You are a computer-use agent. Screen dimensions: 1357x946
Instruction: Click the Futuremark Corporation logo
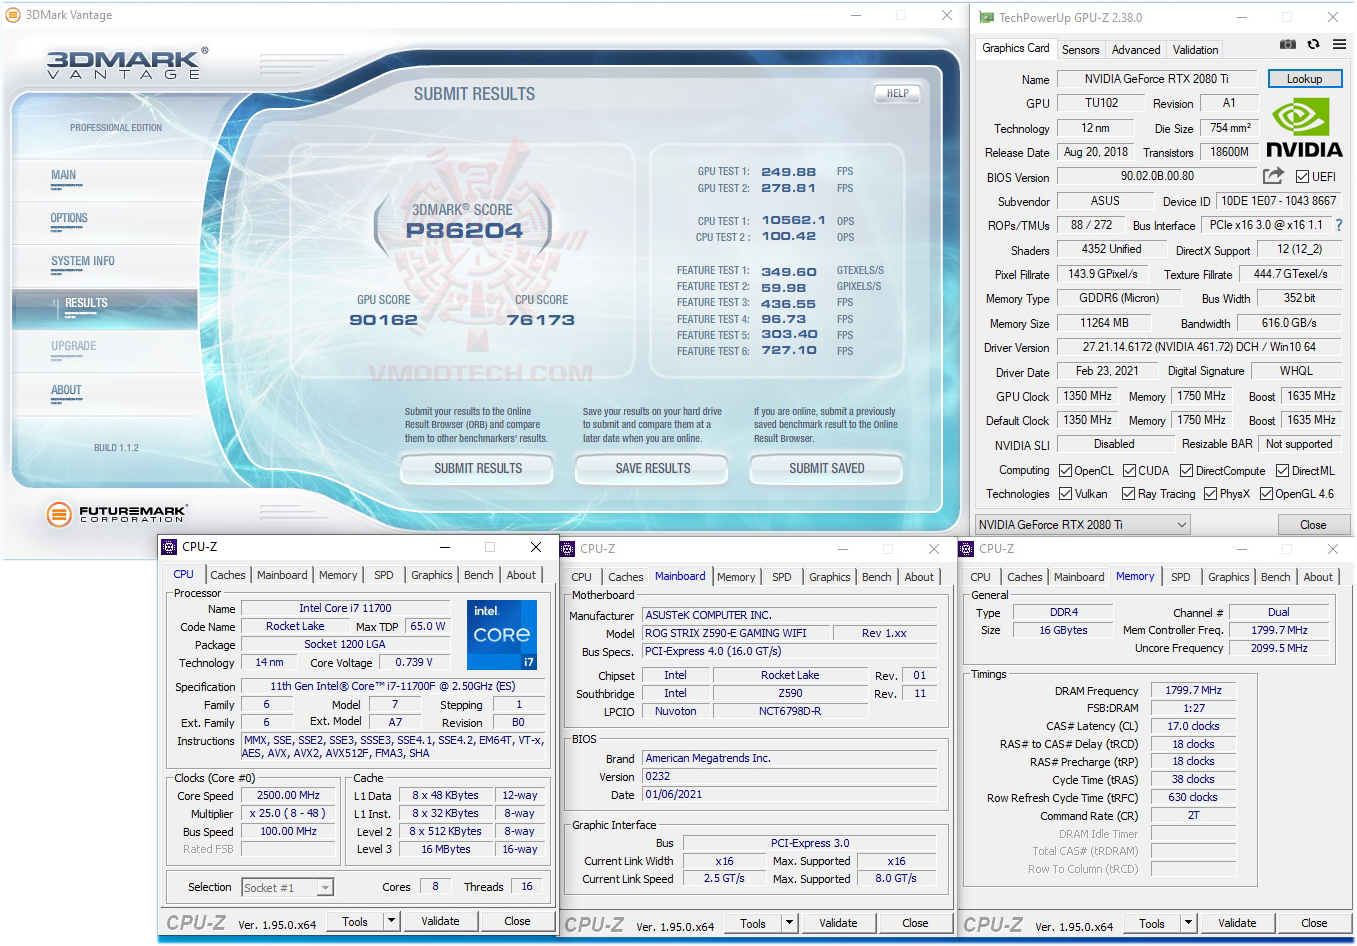point(116,514)
